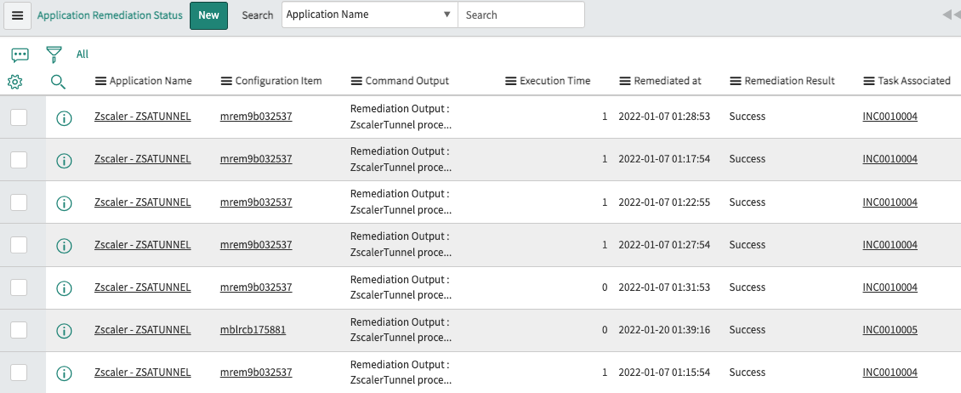Go to first page arrows icon
Image resolution: width=961 pixels, height=393 pixels.
coord(952,15)
